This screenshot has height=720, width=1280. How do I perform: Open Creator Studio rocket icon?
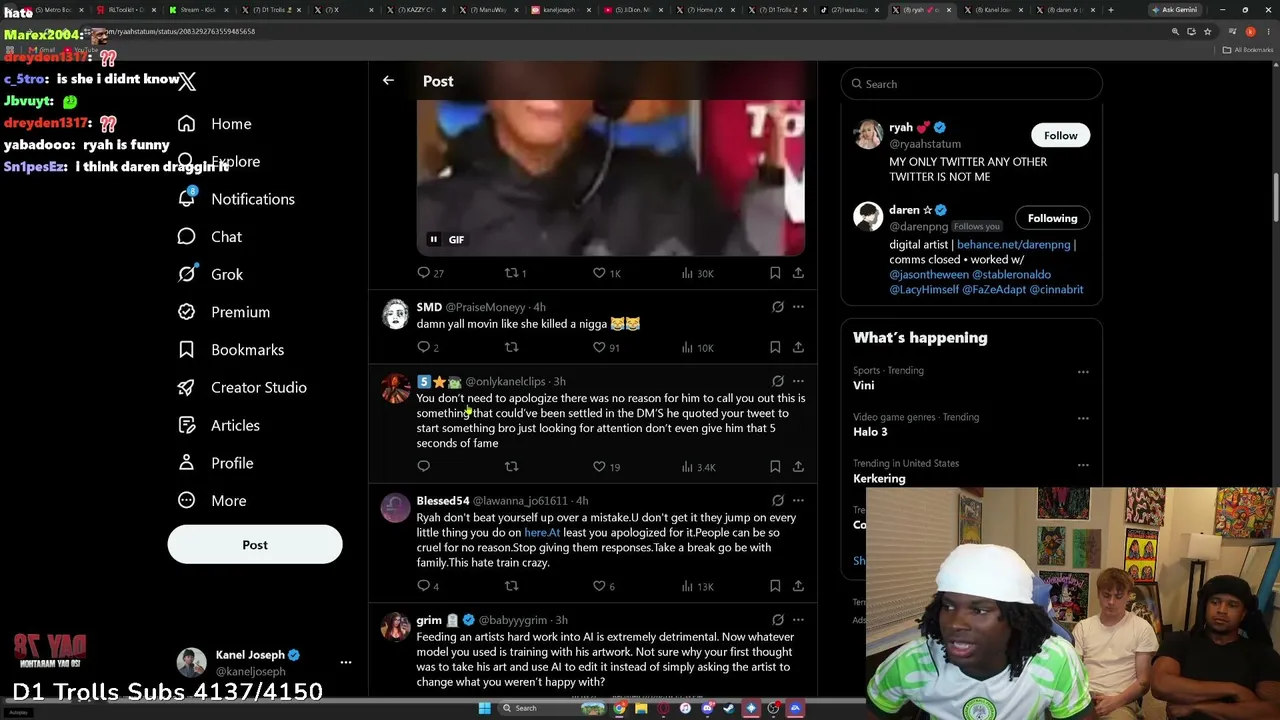pyautogui.click(x=186, y=388)
